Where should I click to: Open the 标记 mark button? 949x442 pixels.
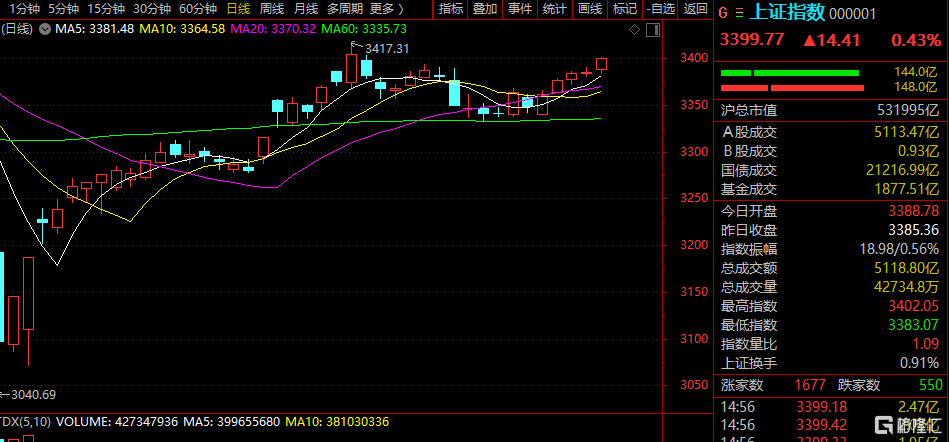tap(624, 9)
